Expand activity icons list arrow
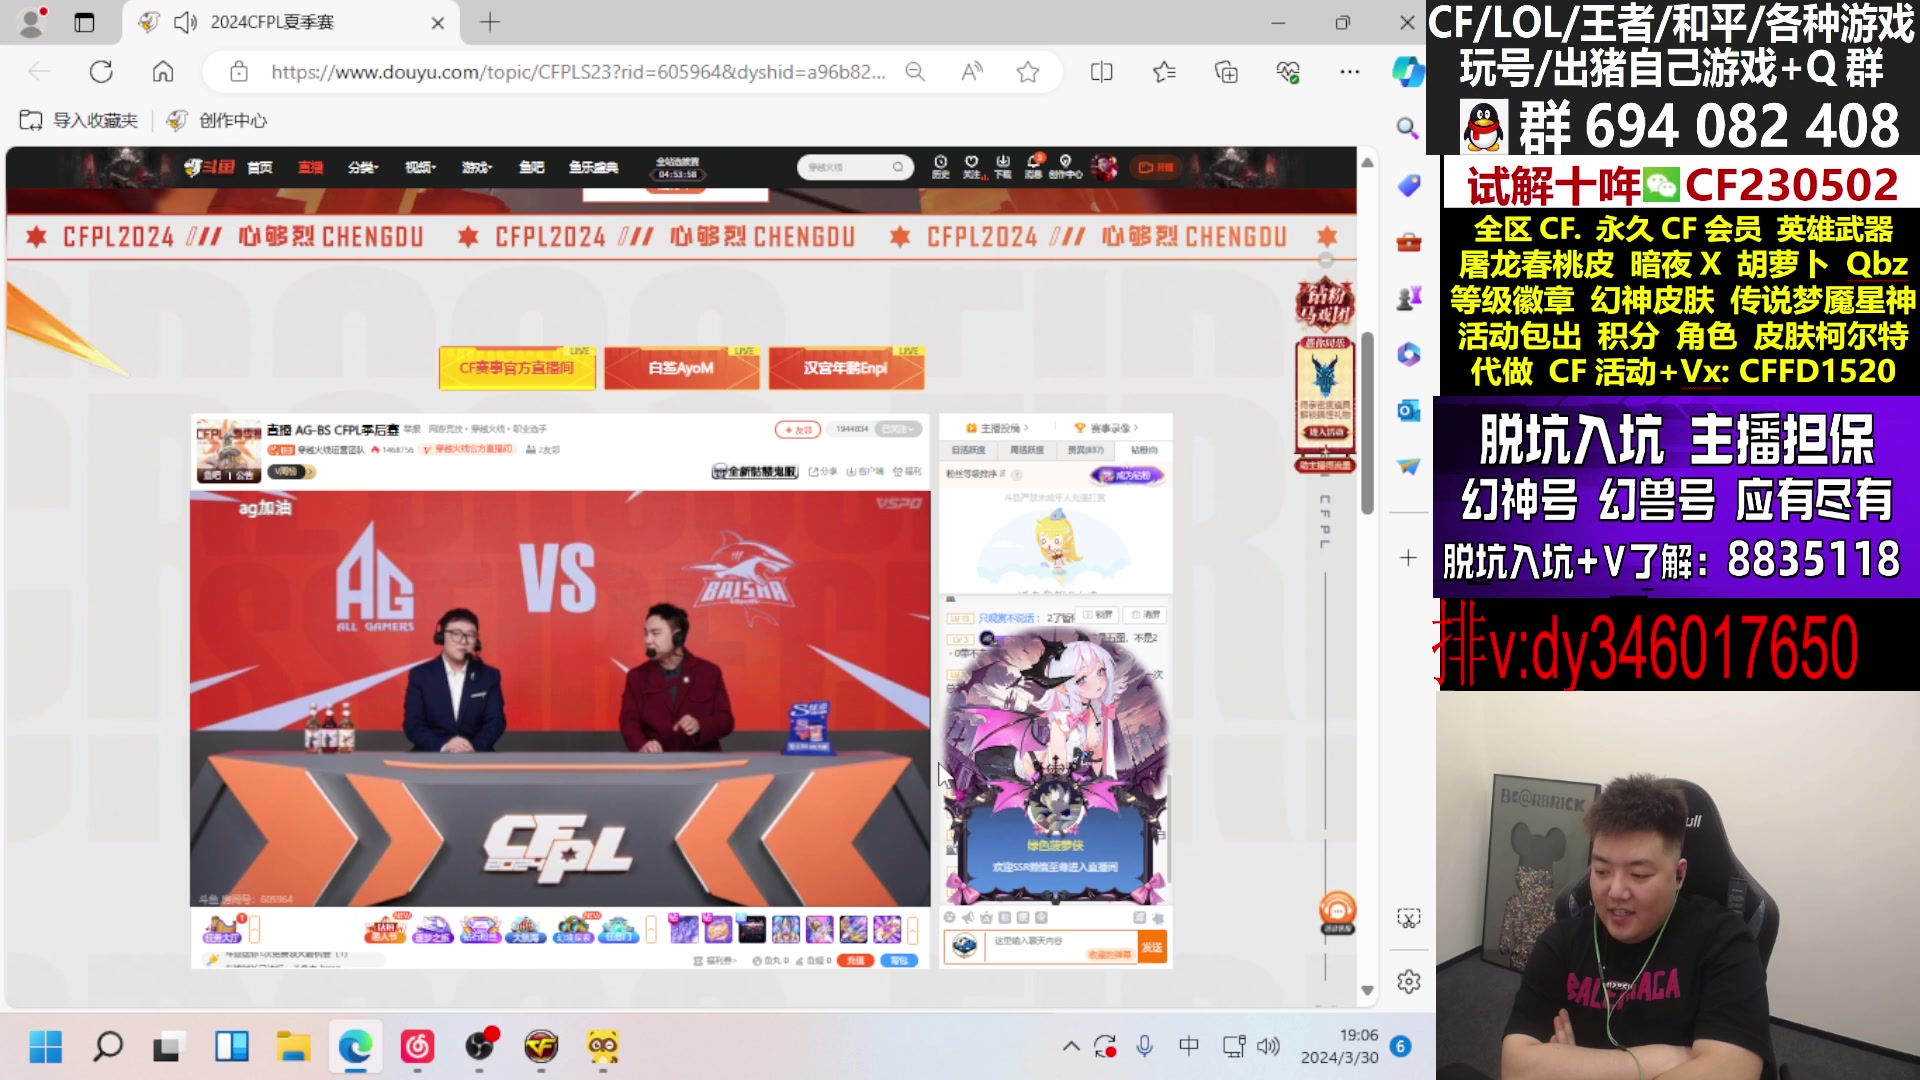 click(651, 930)
